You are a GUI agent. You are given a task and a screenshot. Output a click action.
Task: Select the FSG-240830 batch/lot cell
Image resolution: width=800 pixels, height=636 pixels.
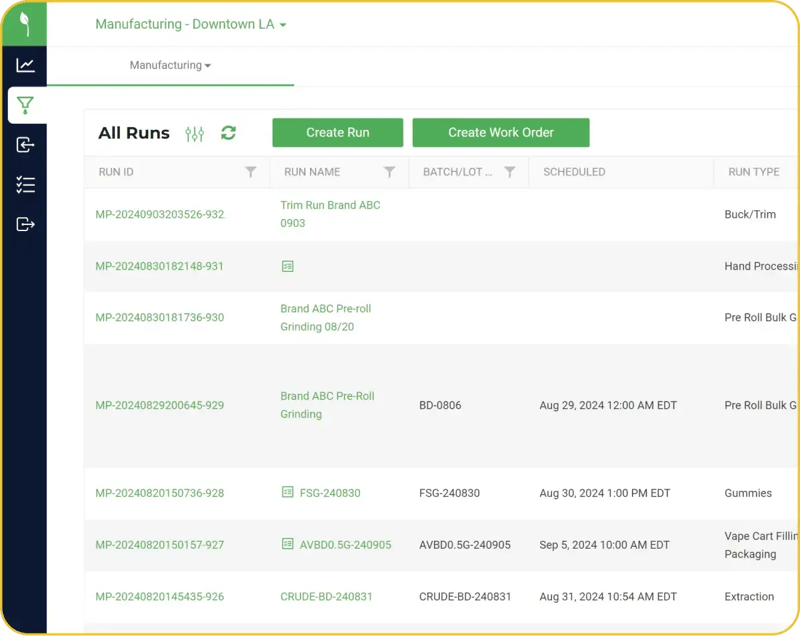tap(449, 493)
